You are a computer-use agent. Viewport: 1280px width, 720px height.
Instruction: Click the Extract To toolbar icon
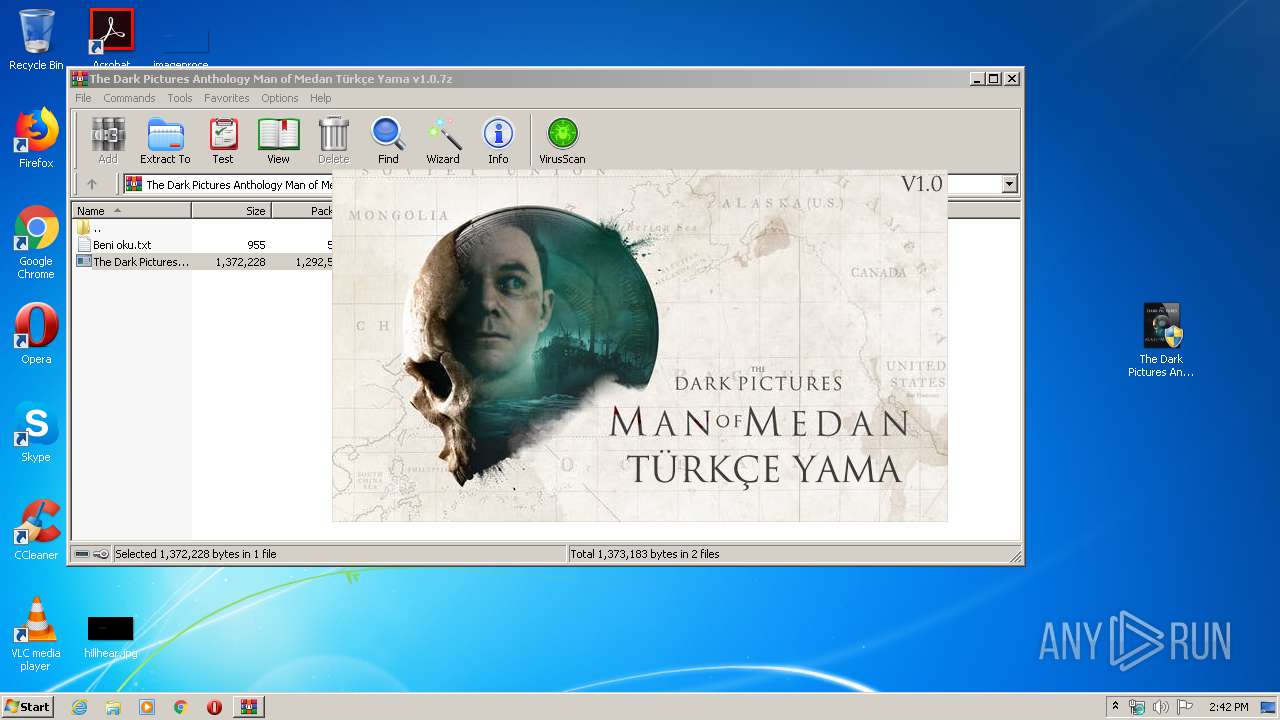[165, 140]
